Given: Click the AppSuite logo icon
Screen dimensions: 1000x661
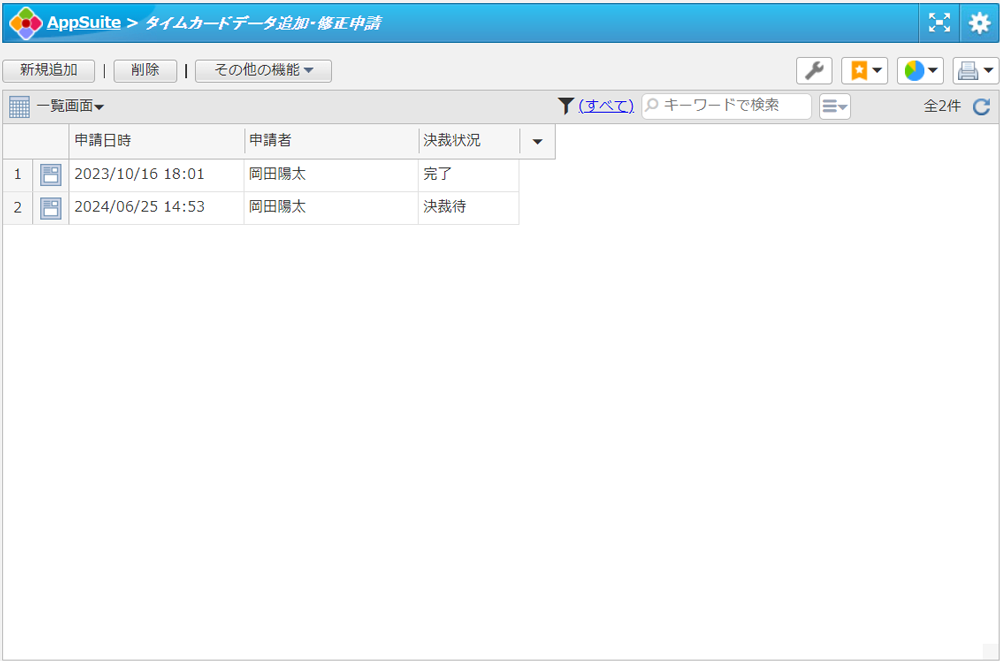Looking at the screenshot, I should pos(25,22).
